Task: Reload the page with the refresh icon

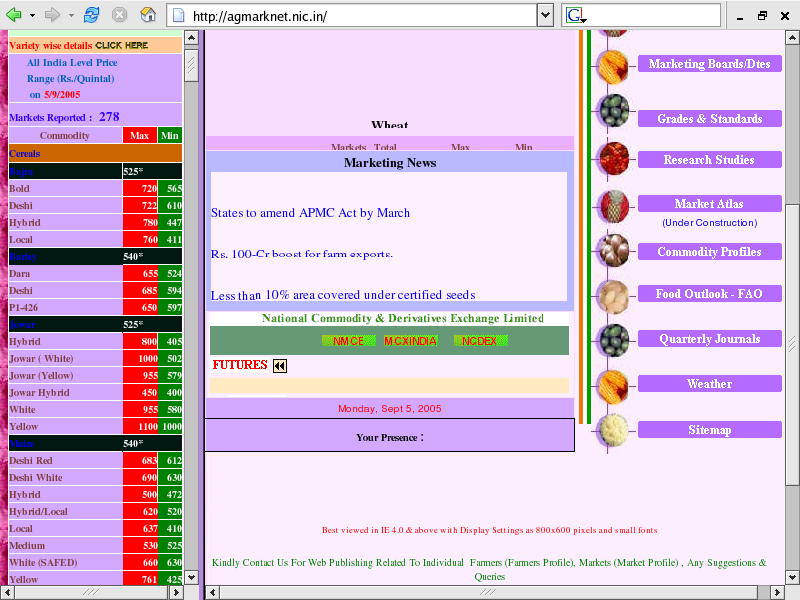Action: coord(92,15)
